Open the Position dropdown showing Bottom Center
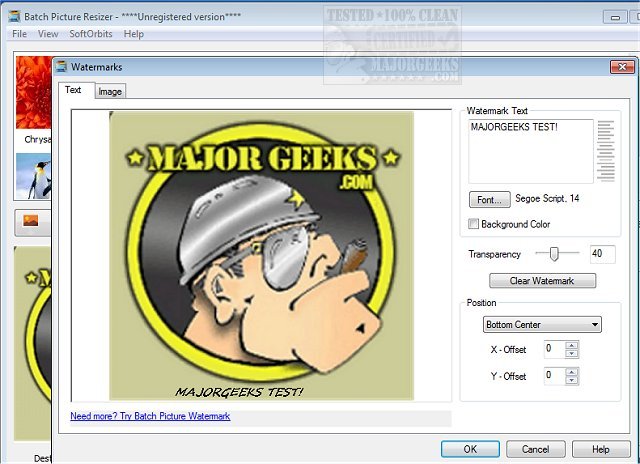This screenshot has width=640, height=464. (x=542, y=325)
